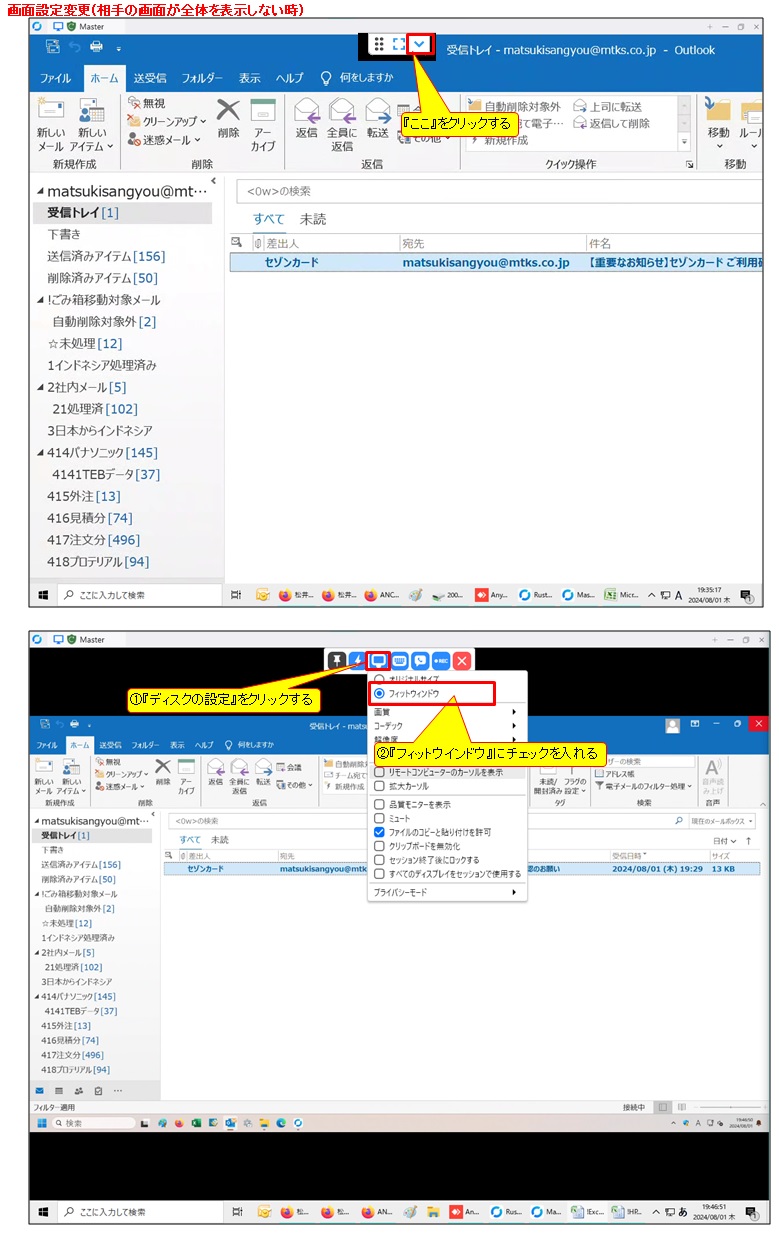Viewport: 779px width, 1239px height.
Task: Collapse the folder pane with the < chevron
Action: [213, 181]
